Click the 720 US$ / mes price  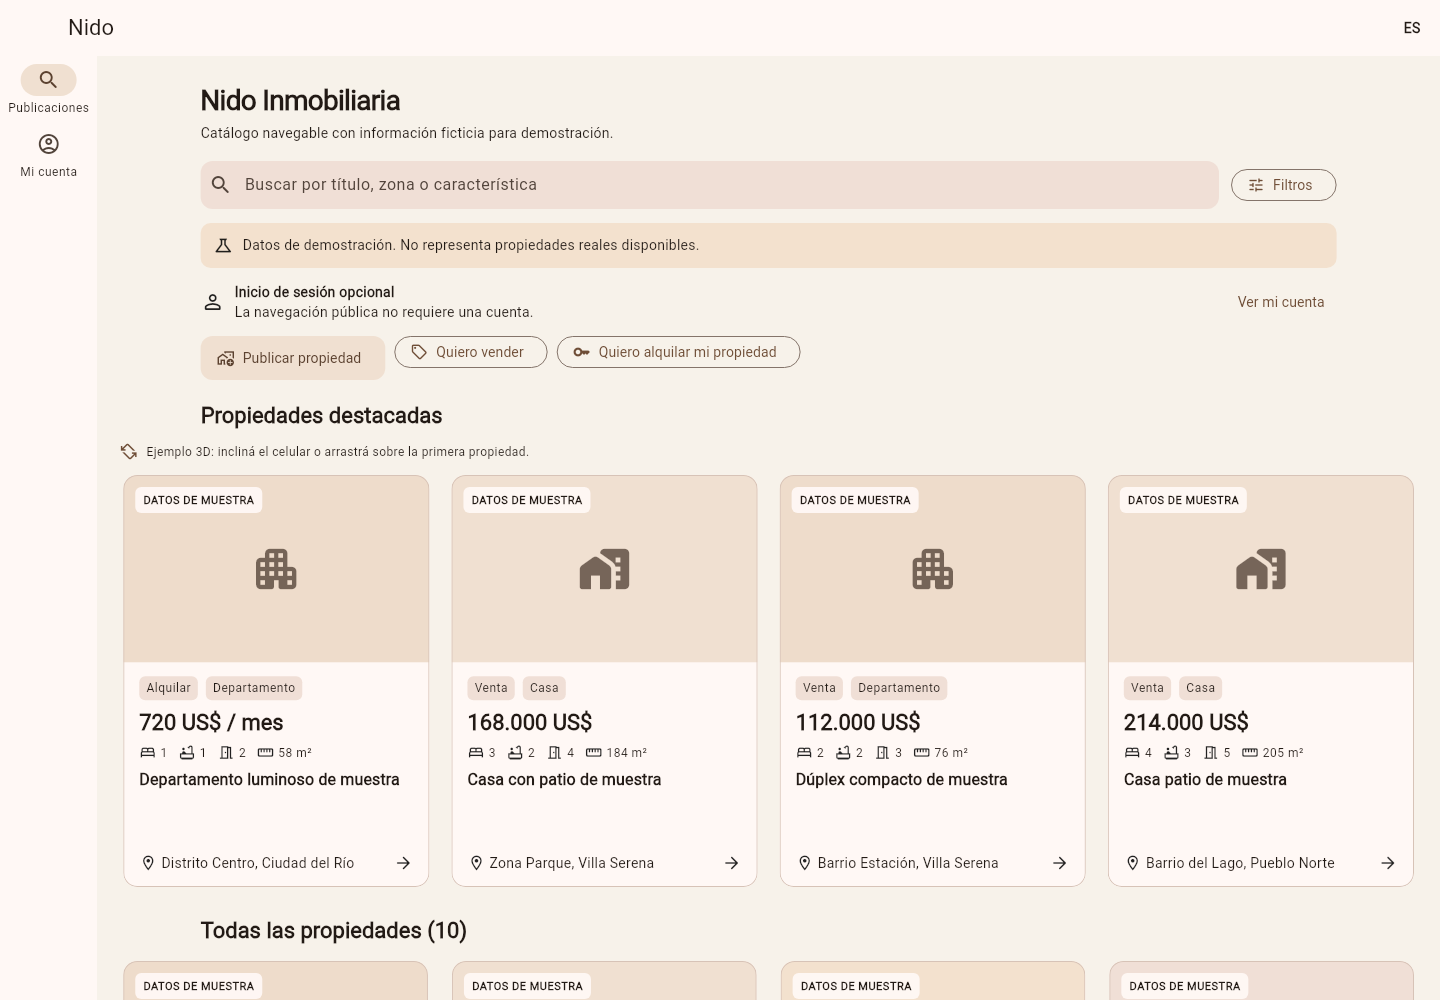211,722
